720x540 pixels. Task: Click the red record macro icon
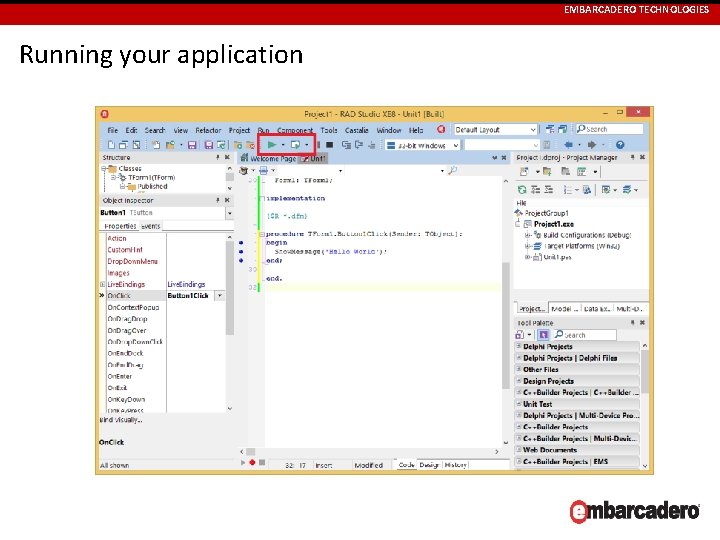[252, 462]
